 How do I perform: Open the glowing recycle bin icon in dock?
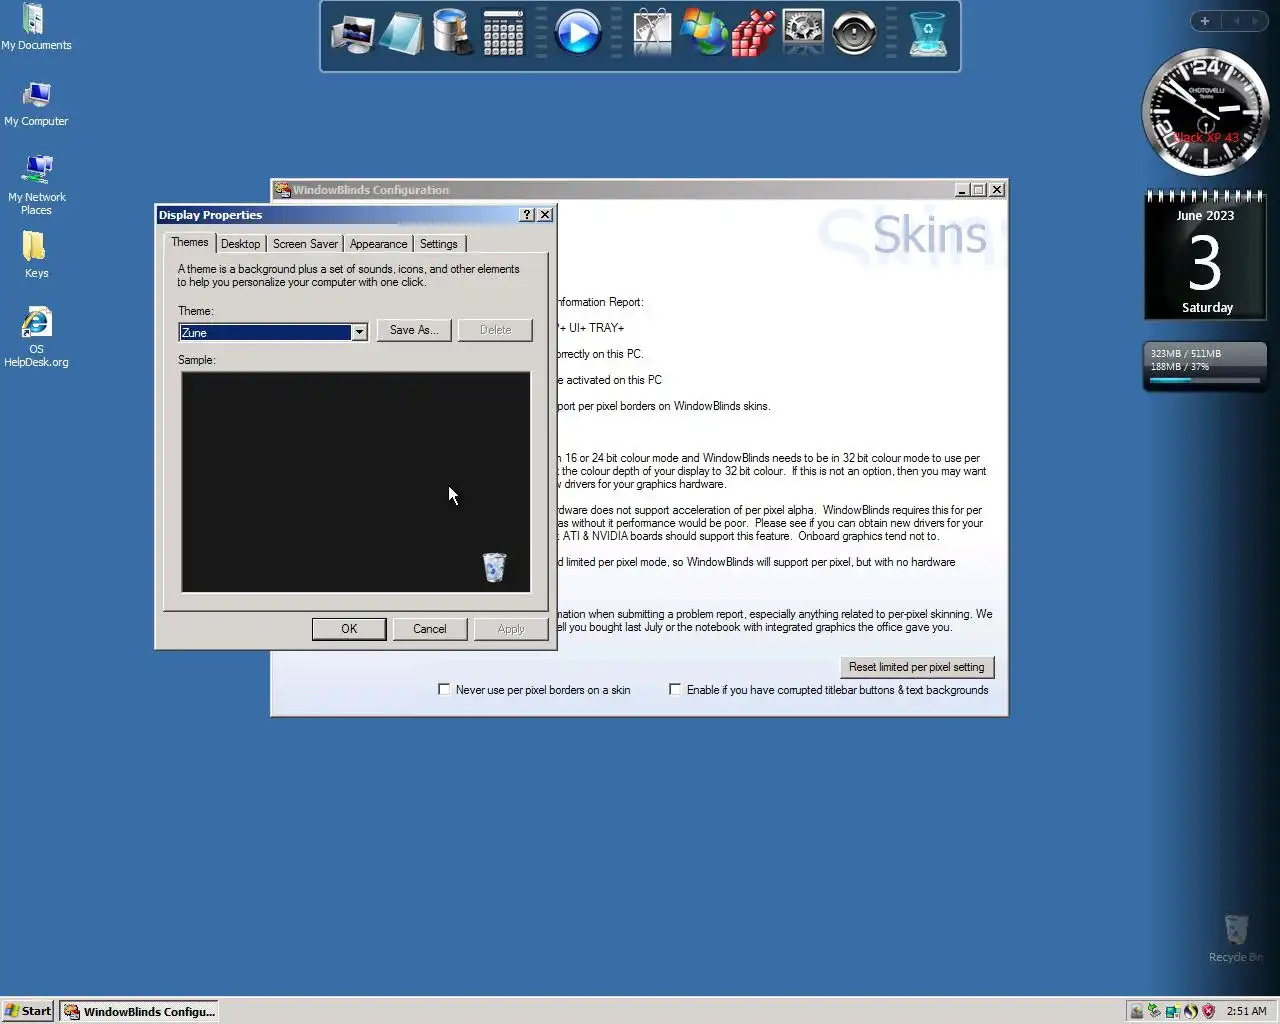(928, 34)
